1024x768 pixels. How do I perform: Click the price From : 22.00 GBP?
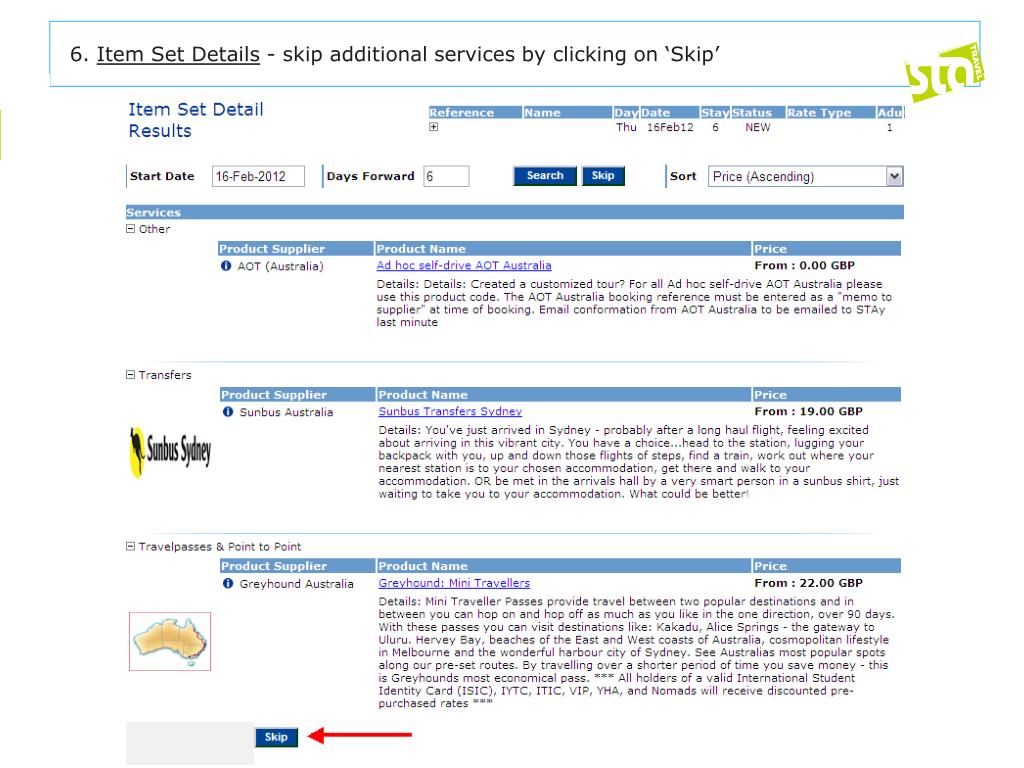click(x=808, y=583)
